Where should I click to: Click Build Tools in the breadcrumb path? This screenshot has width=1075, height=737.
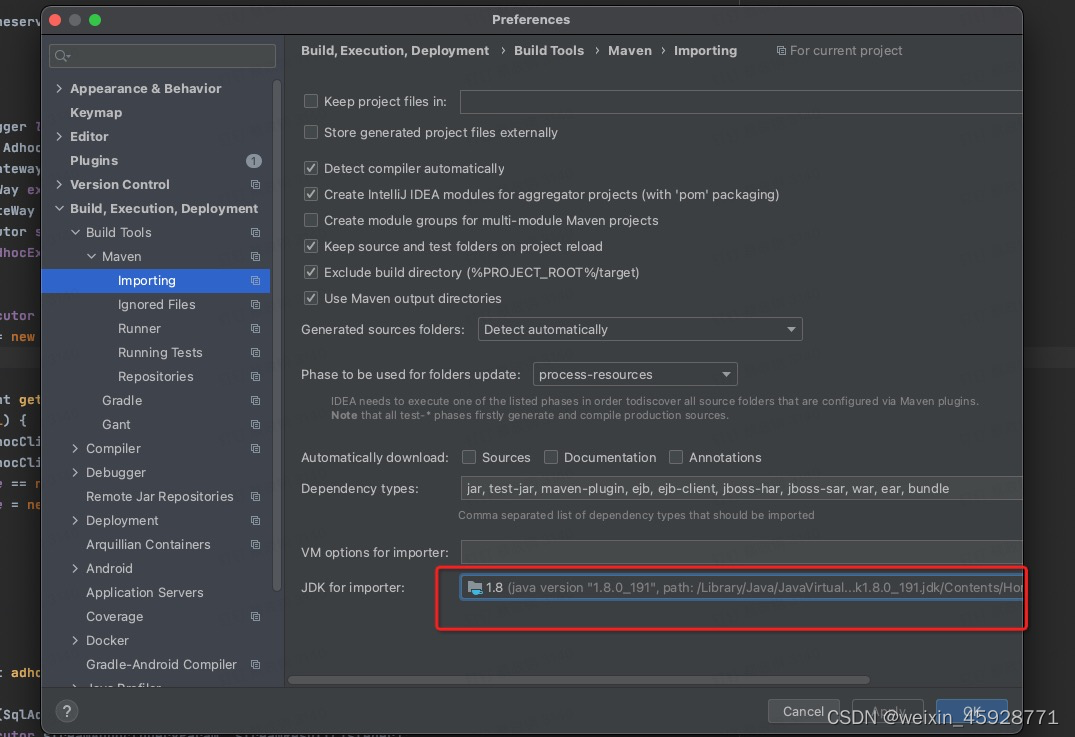click(x=549, y=50)
